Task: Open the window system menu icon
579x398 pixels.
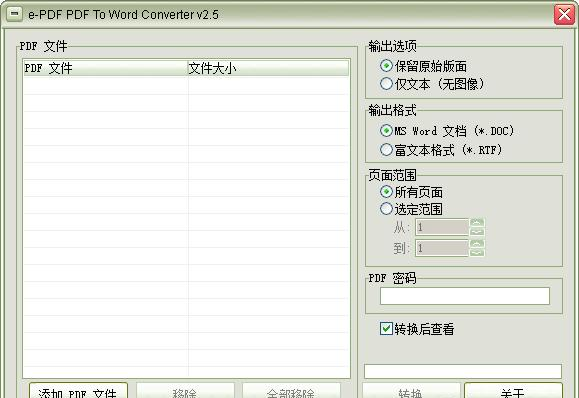Action: coord(14,14)
